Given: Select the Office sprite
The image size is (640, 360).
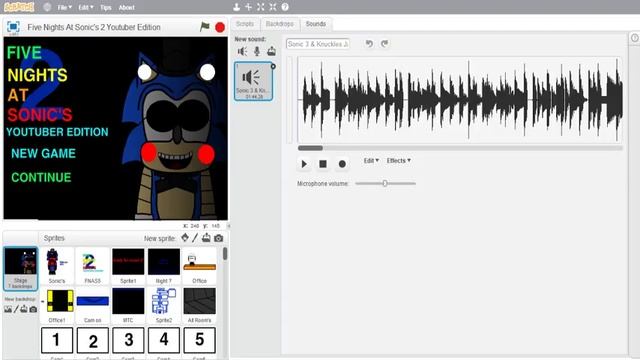Looking at the screenshot, I should pos(199,266).
